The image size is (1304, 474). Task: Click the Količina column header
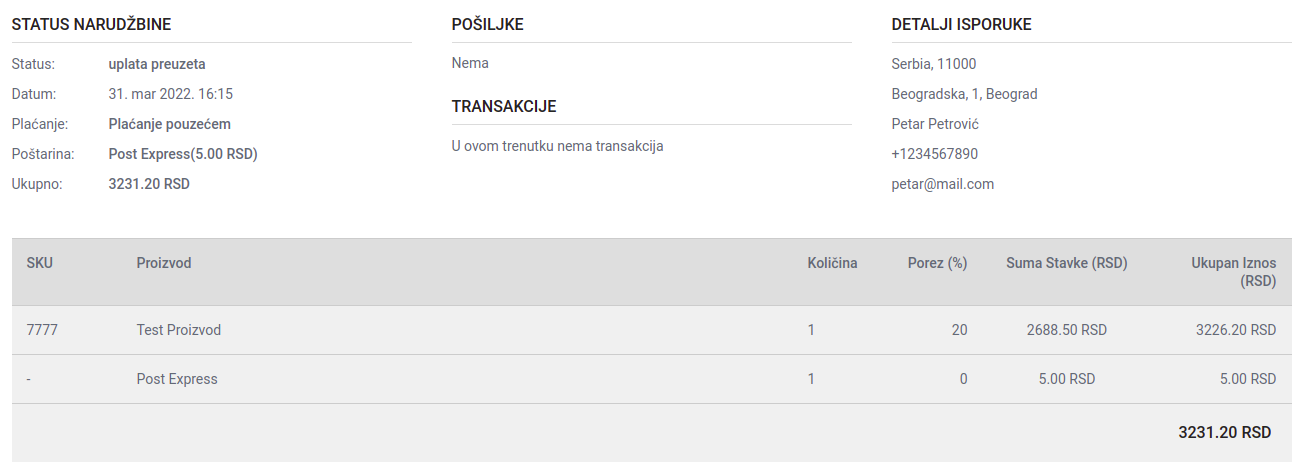point(832,263)
